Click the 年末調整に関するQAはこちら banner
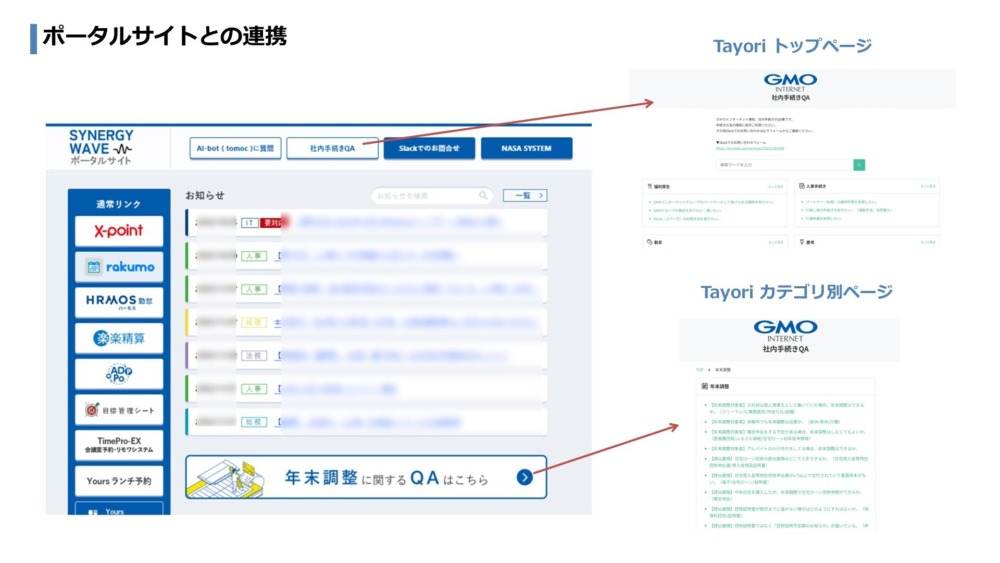 [366, 477]
